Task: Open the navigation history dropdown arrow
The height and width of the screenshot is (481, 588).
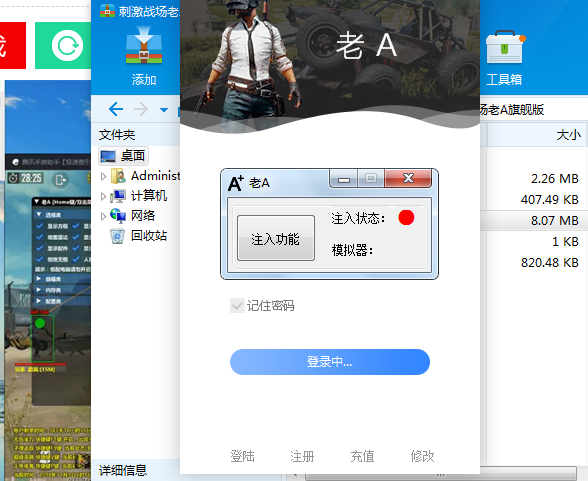Action: [164, 110]
